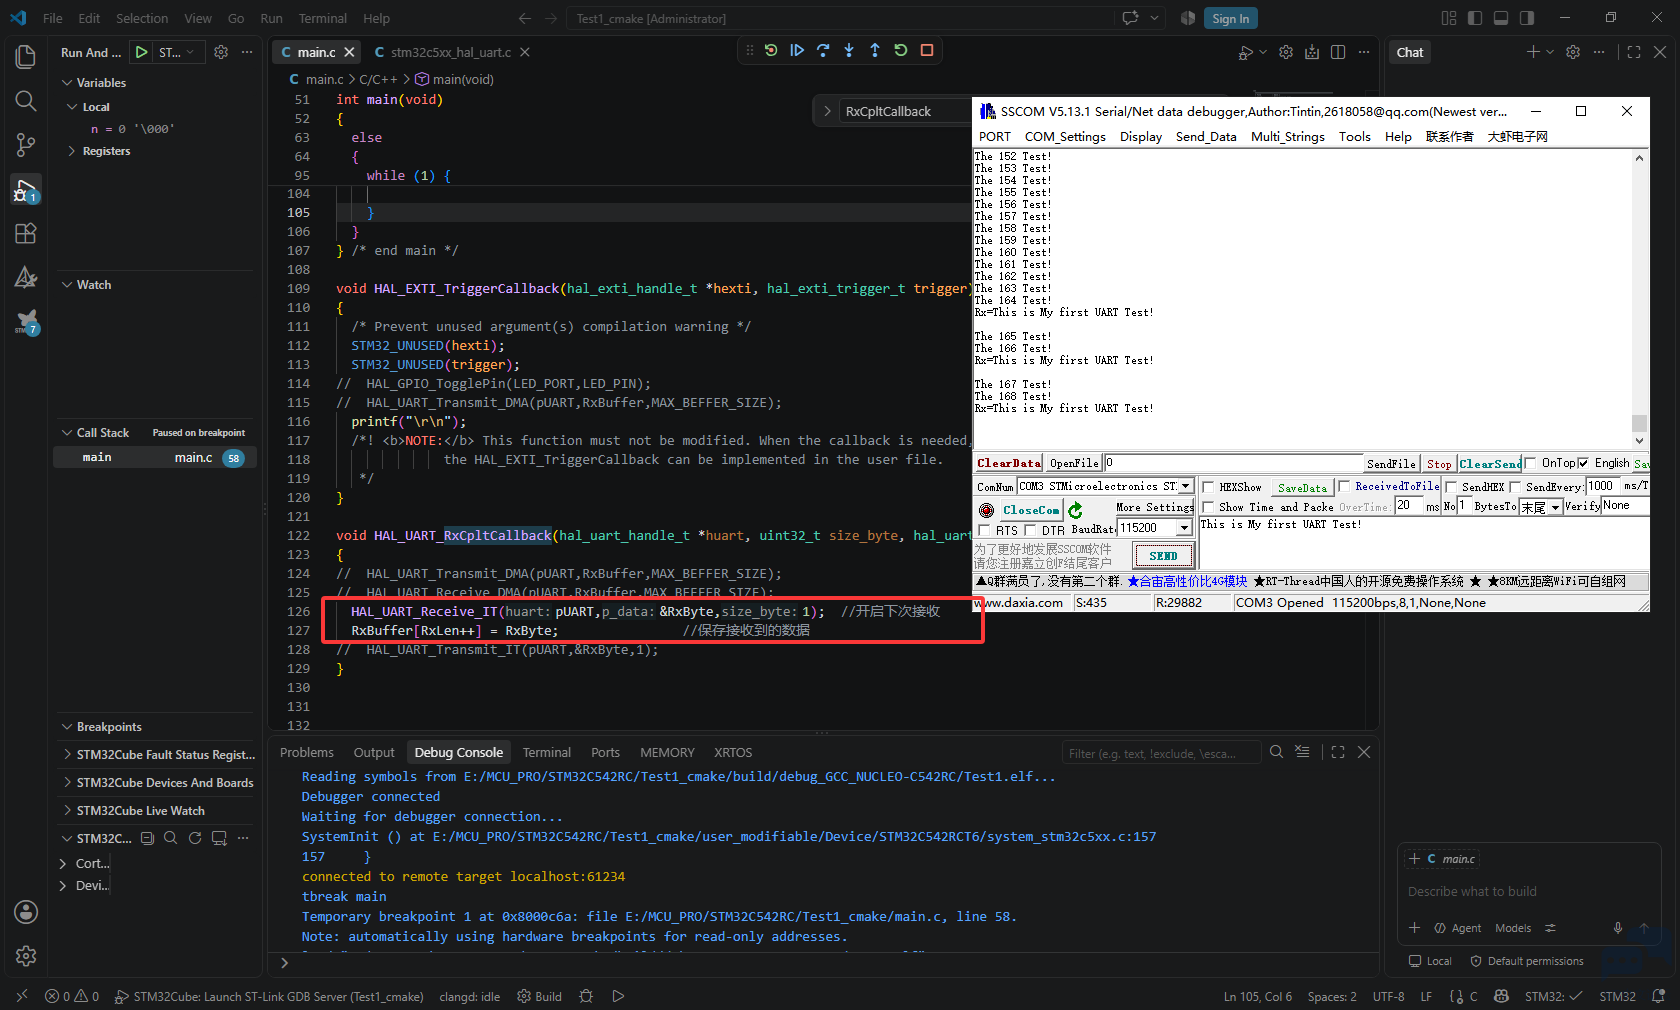The height and width of the screenshot is (1010, 1680).
Task: Click the ClearData button in SSCOM
Action: (1009, 463)
